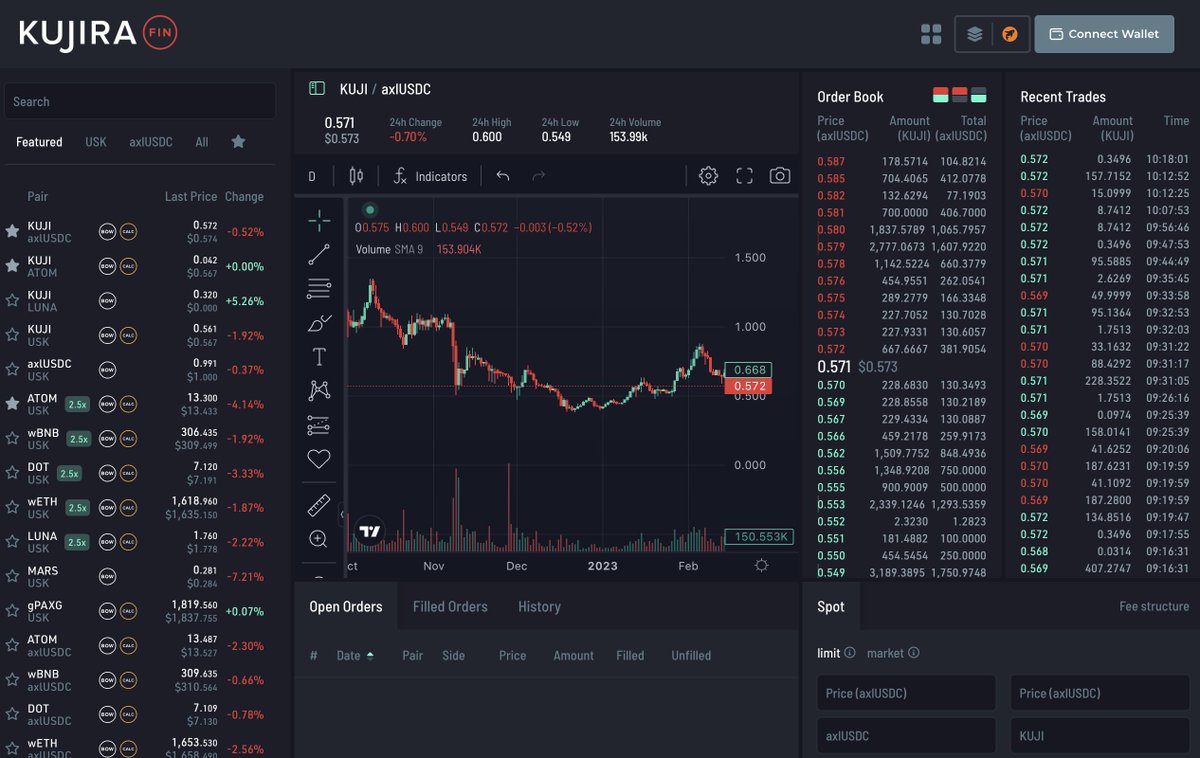
Task: Select the 0.587 ask row in order book
Action: pyautogui.click(x=902, y=161)
